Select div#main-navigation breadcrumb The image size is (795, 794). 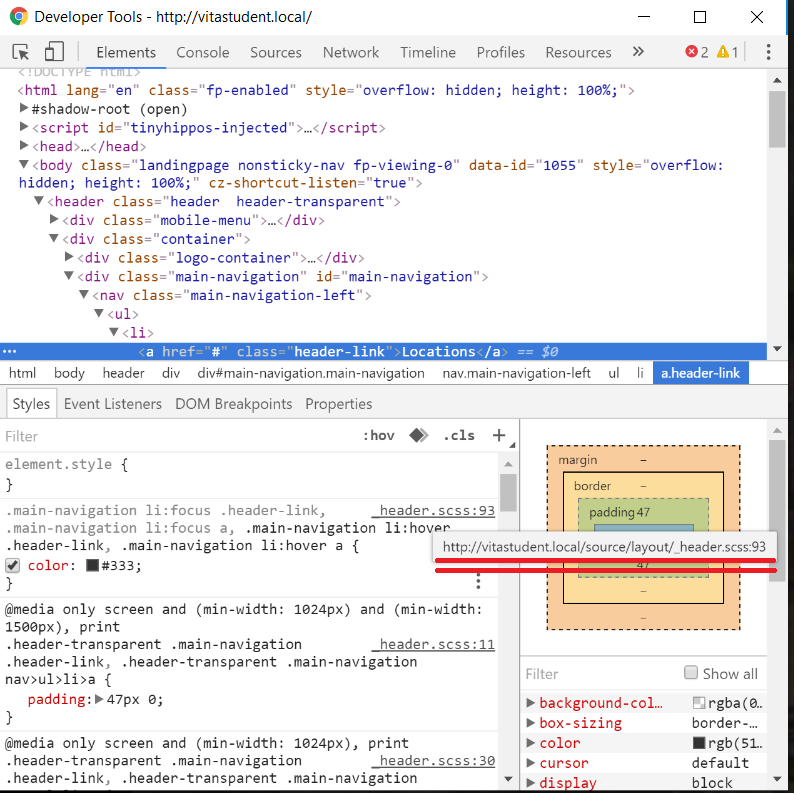coord(311,373)
